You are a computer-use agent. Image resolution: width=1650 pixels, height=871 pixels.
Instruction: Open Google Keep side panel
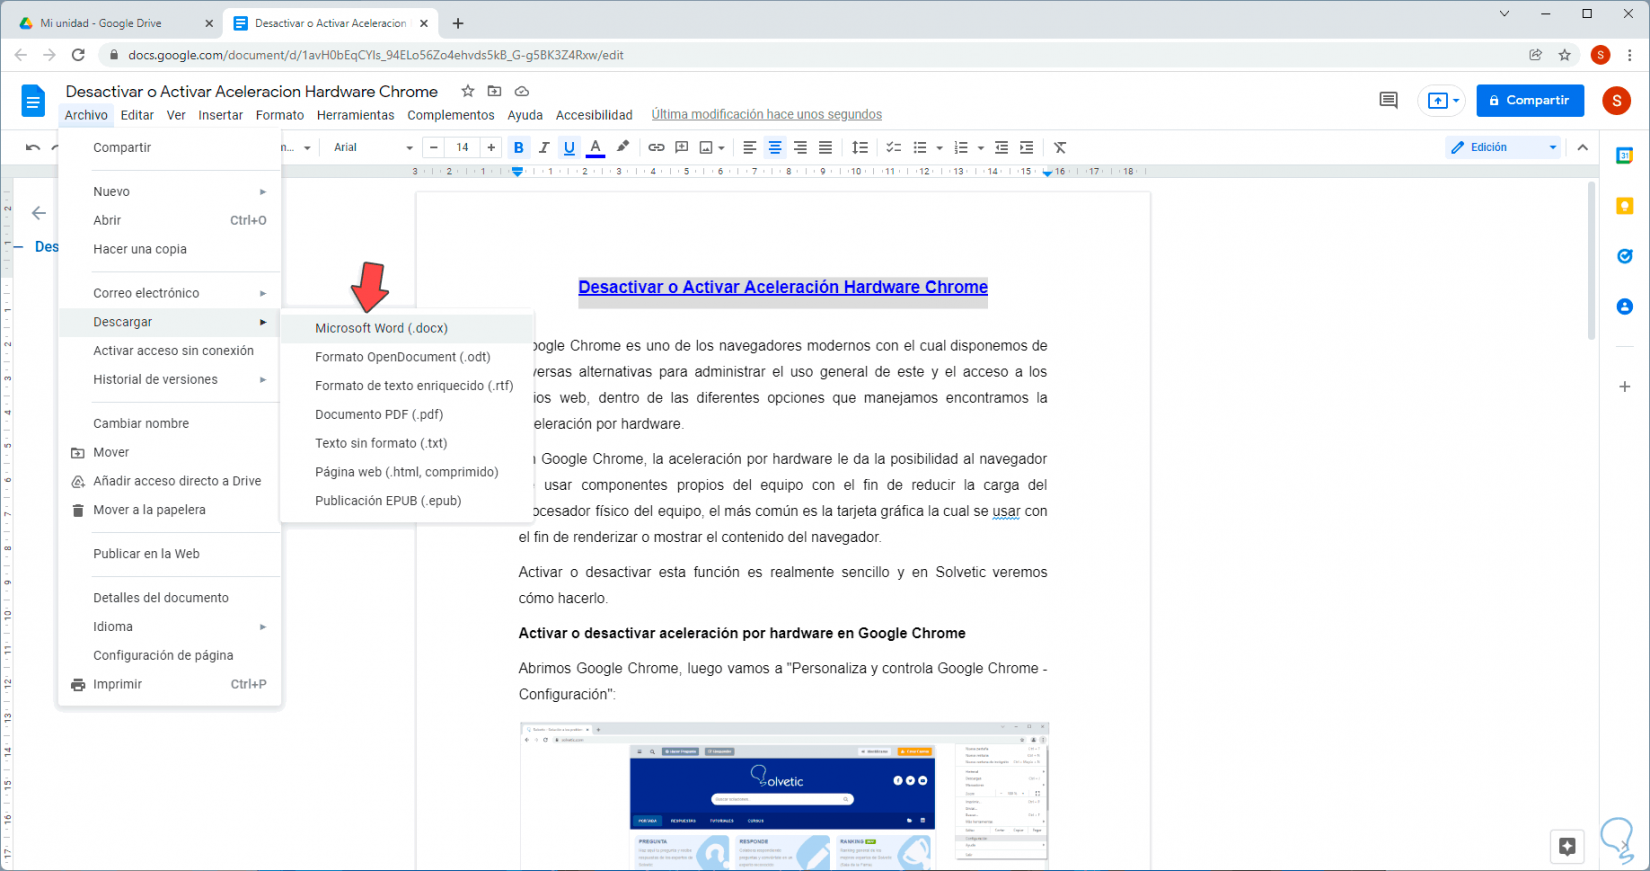[1625, 206]
